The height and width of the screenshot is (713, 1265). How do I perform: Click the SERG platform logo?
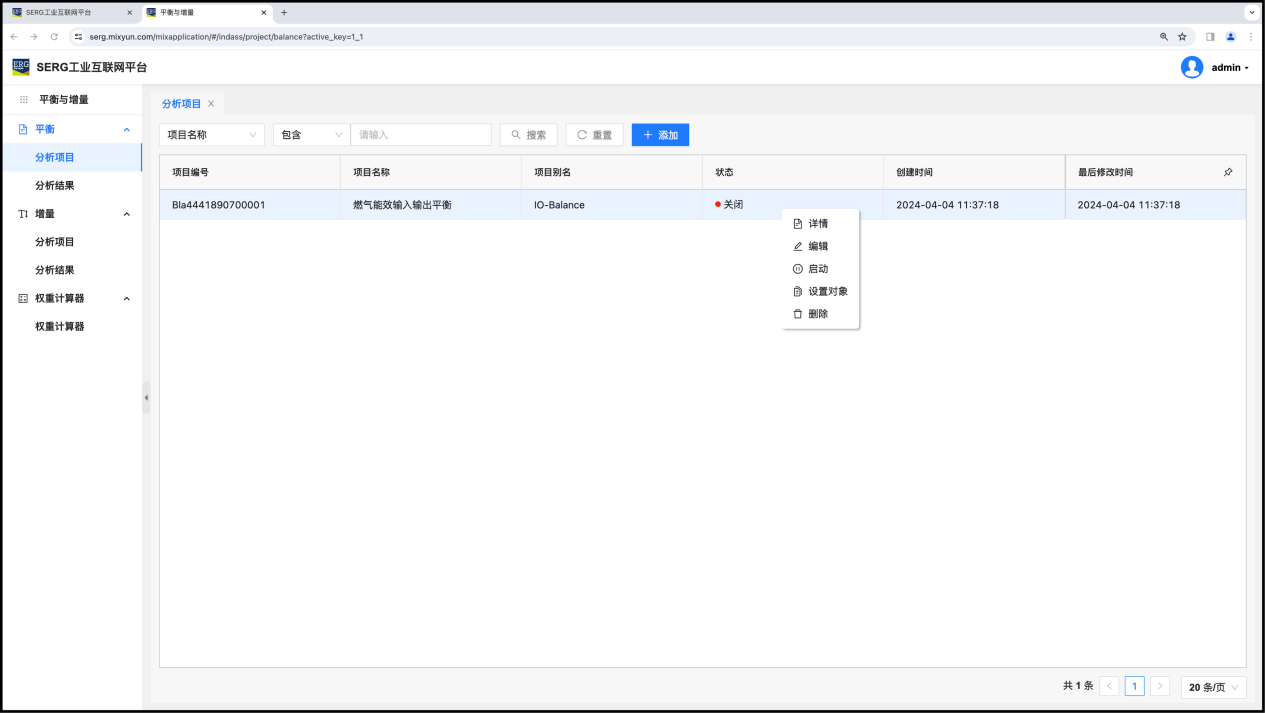[x=21, y=67]
